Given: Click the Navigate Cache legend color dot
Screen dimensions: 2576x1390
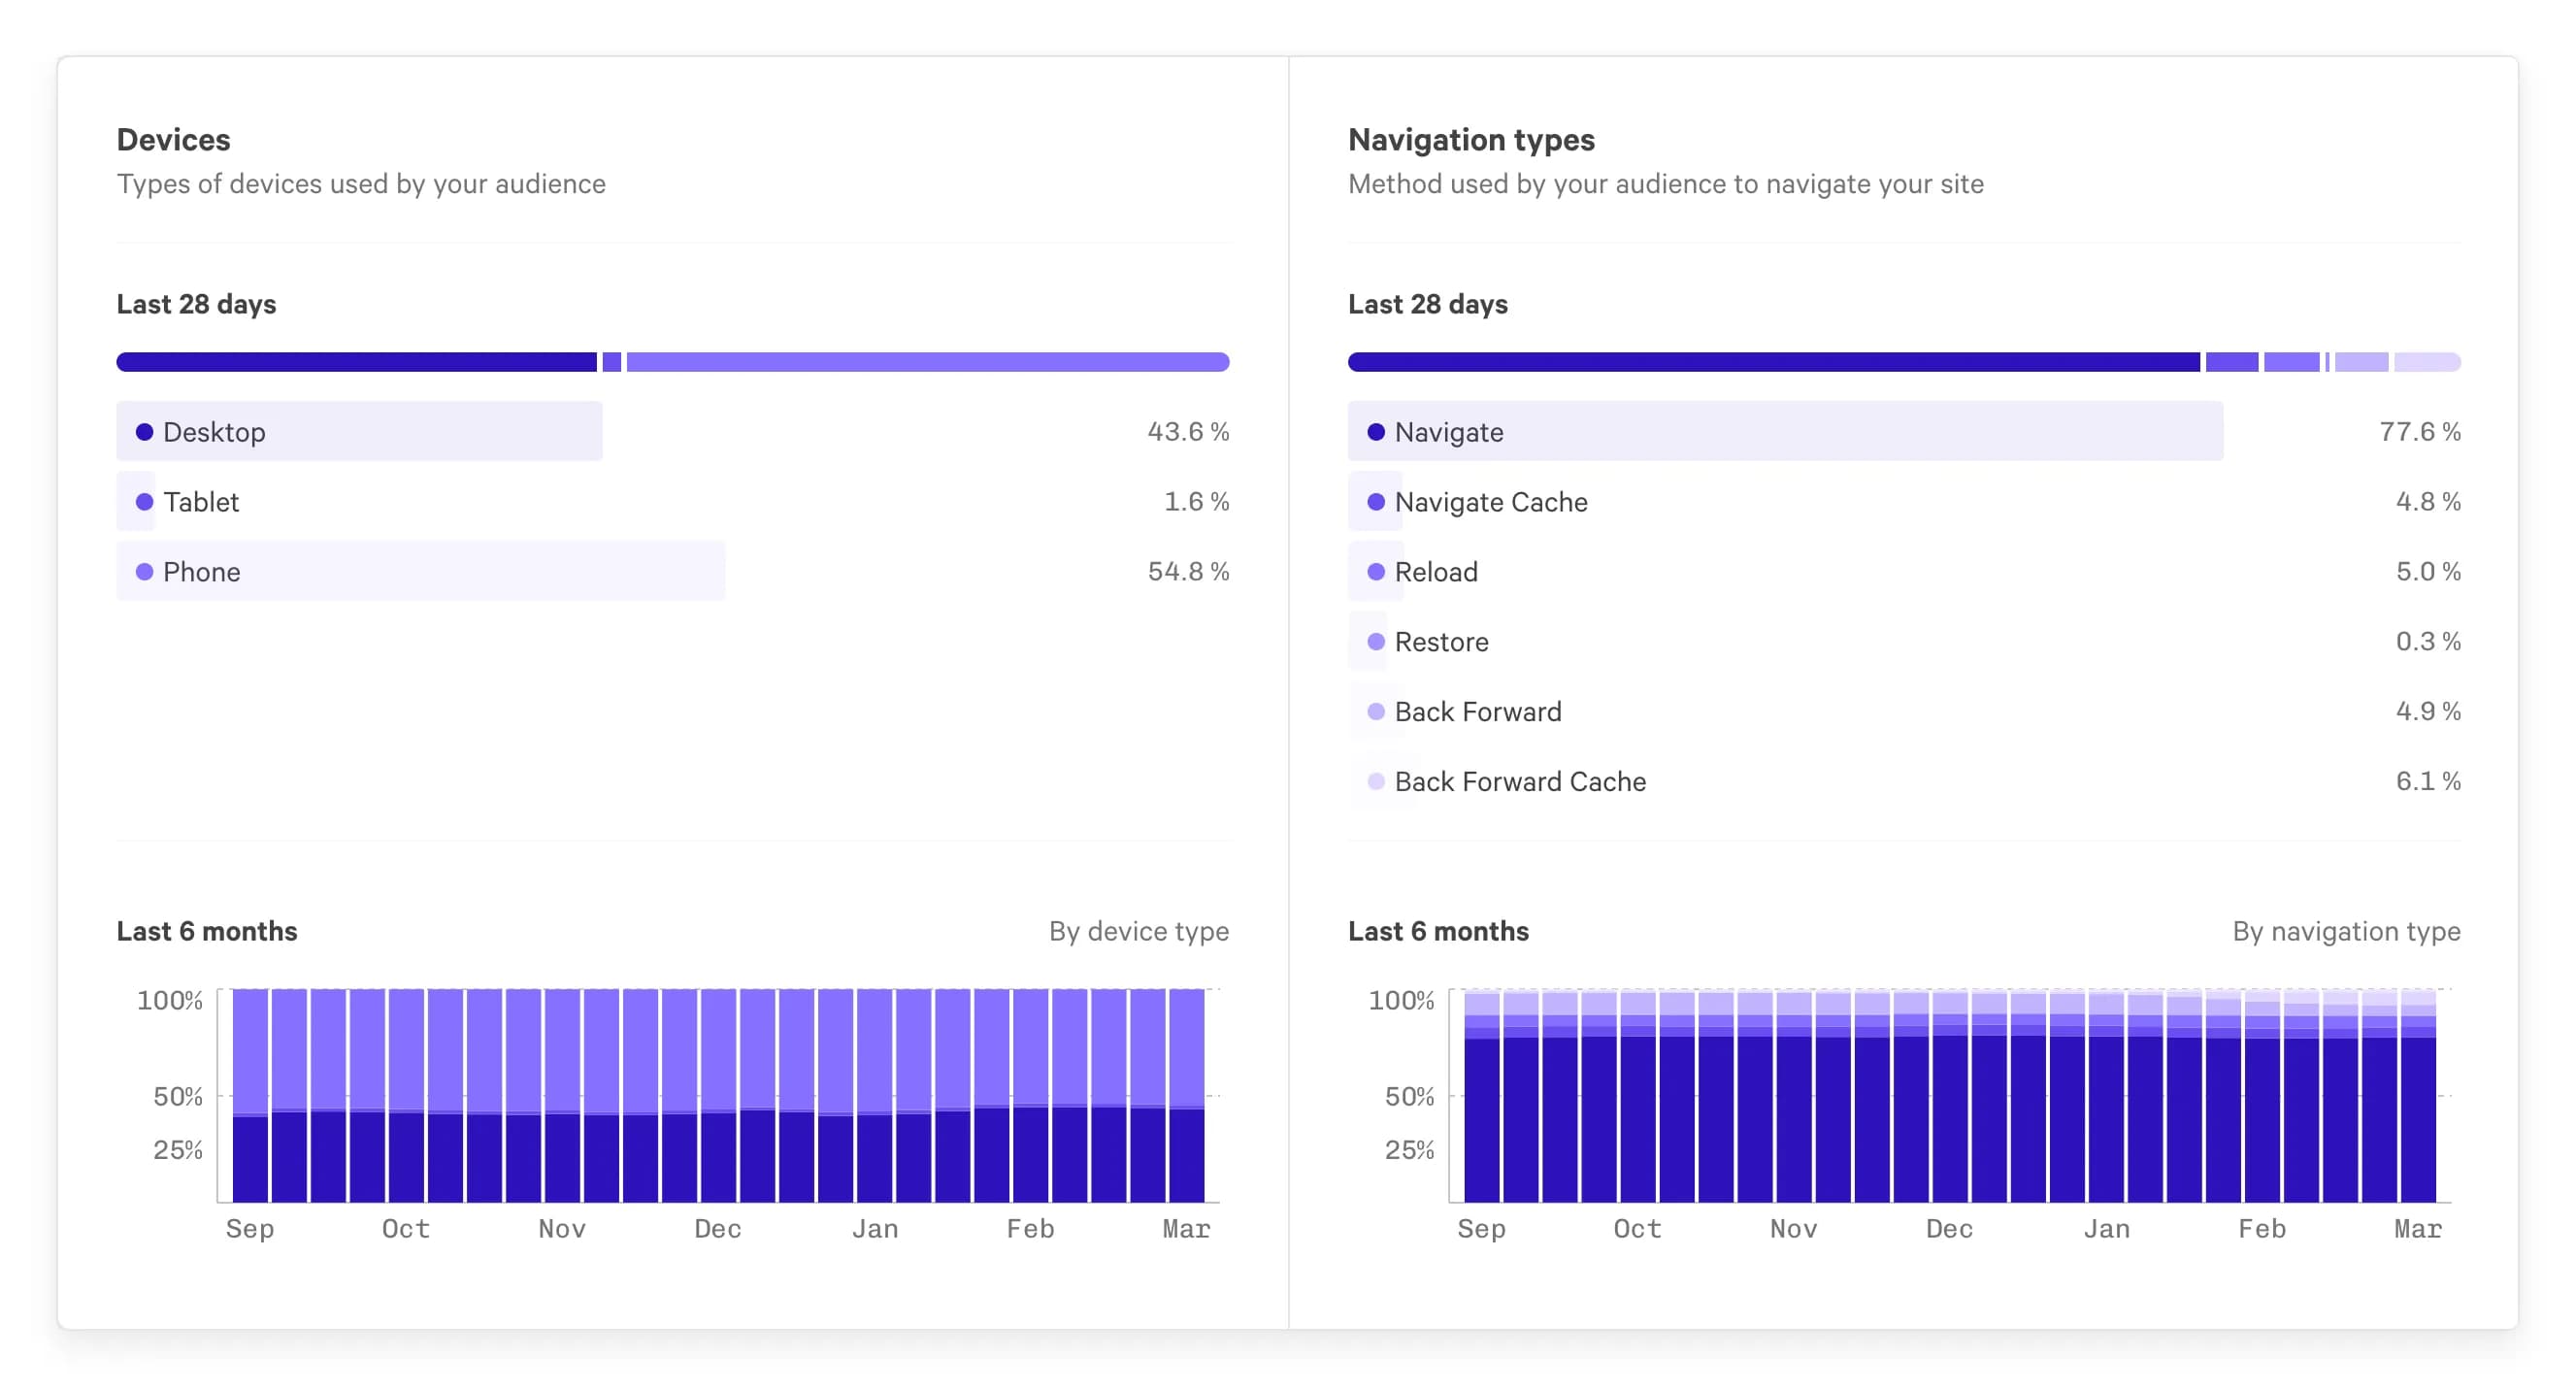Looking at the screenshot, I should click(x=1377, y=502).
